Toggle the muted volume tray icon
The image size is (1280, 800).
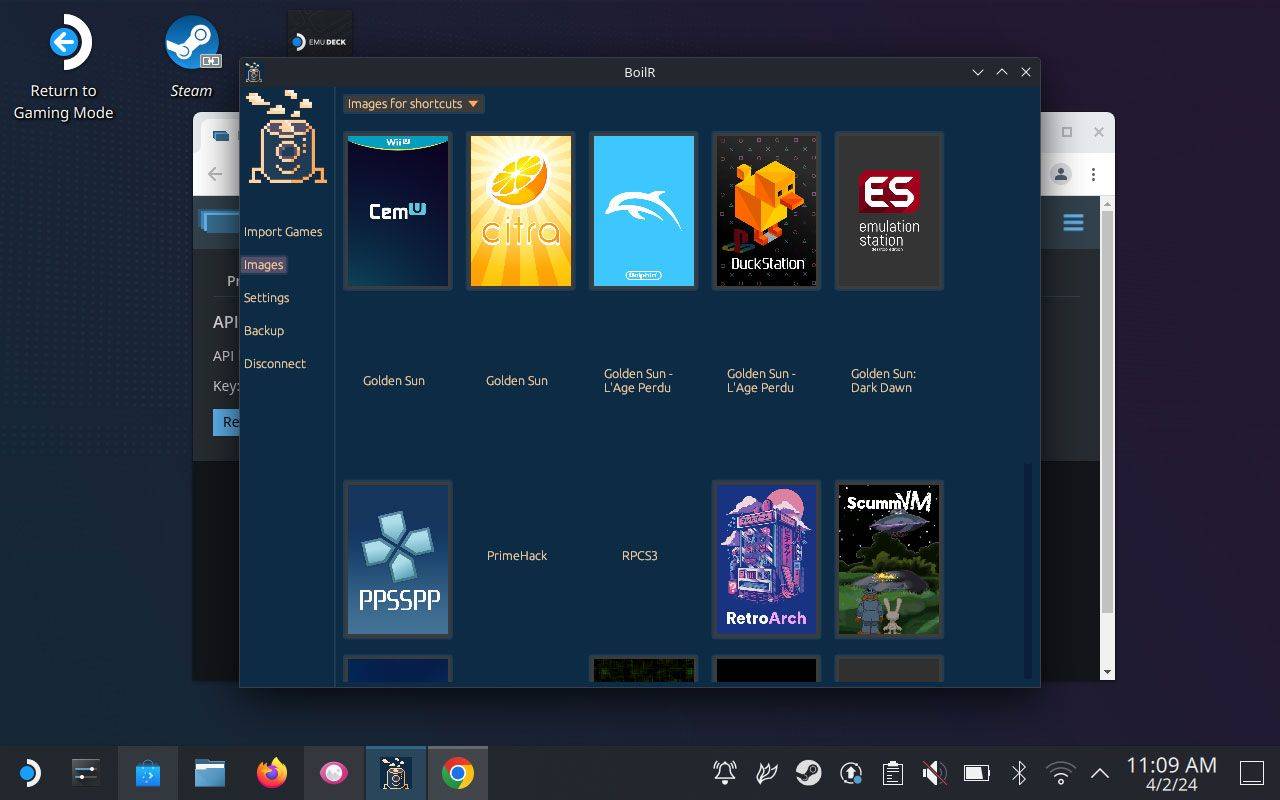(x=935, y=773)
